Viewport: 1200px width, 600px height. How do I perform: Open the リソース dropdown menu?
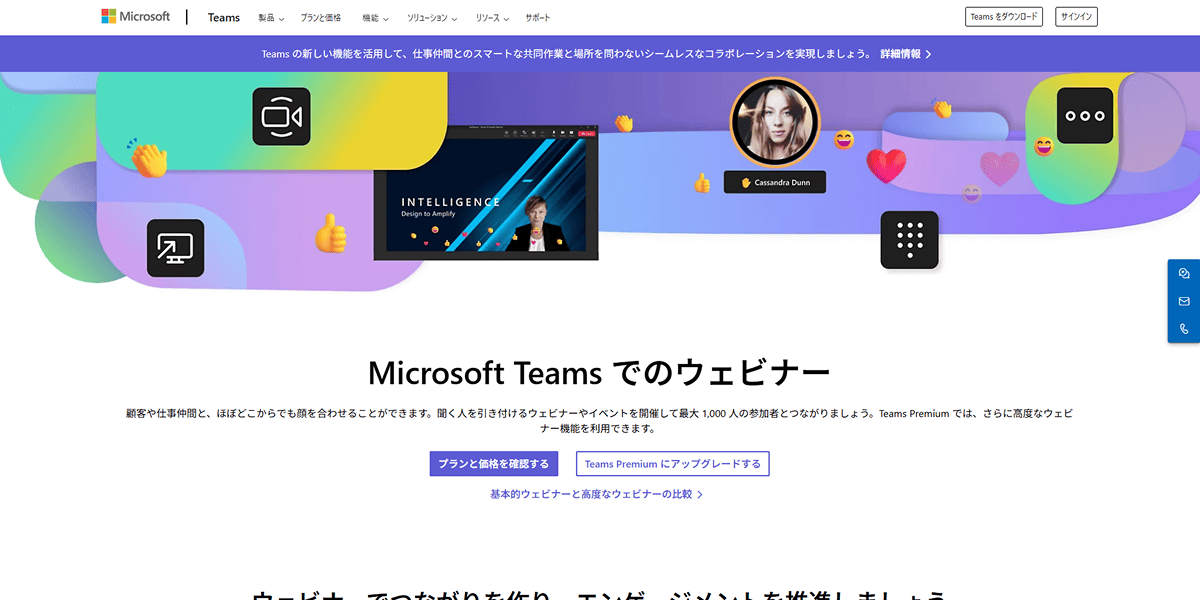(x=492, y=18)
